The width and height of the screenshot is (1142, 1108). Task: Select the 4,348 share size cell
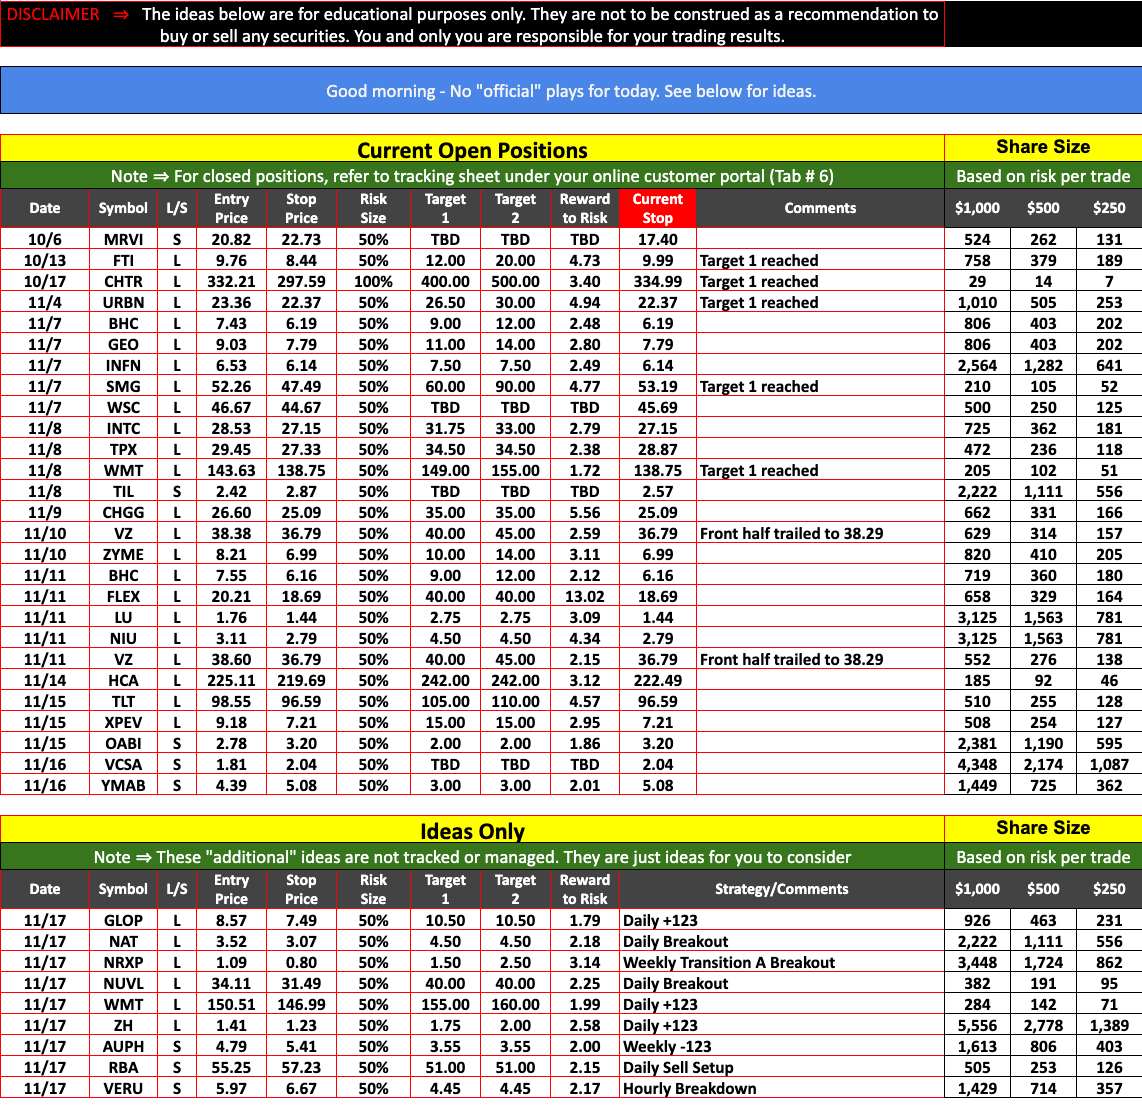tap(977, 765)
